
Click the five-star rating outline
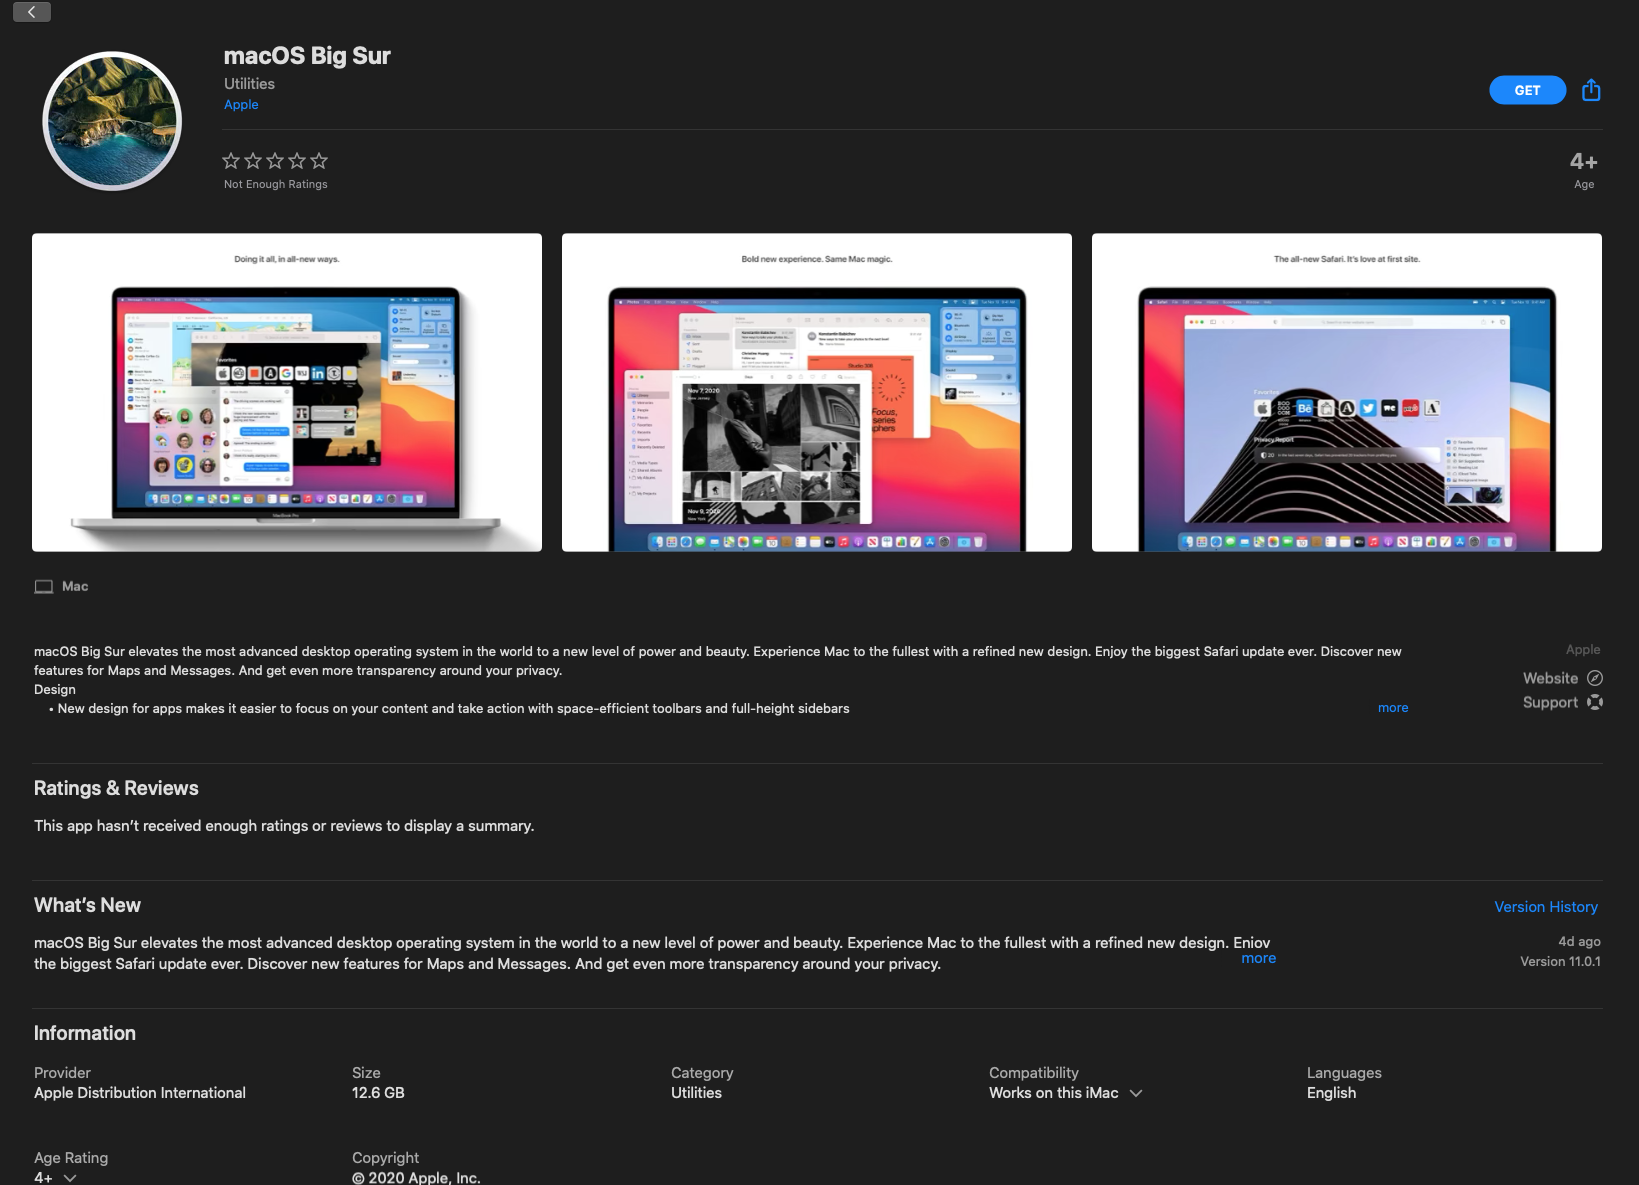[275, 160]
